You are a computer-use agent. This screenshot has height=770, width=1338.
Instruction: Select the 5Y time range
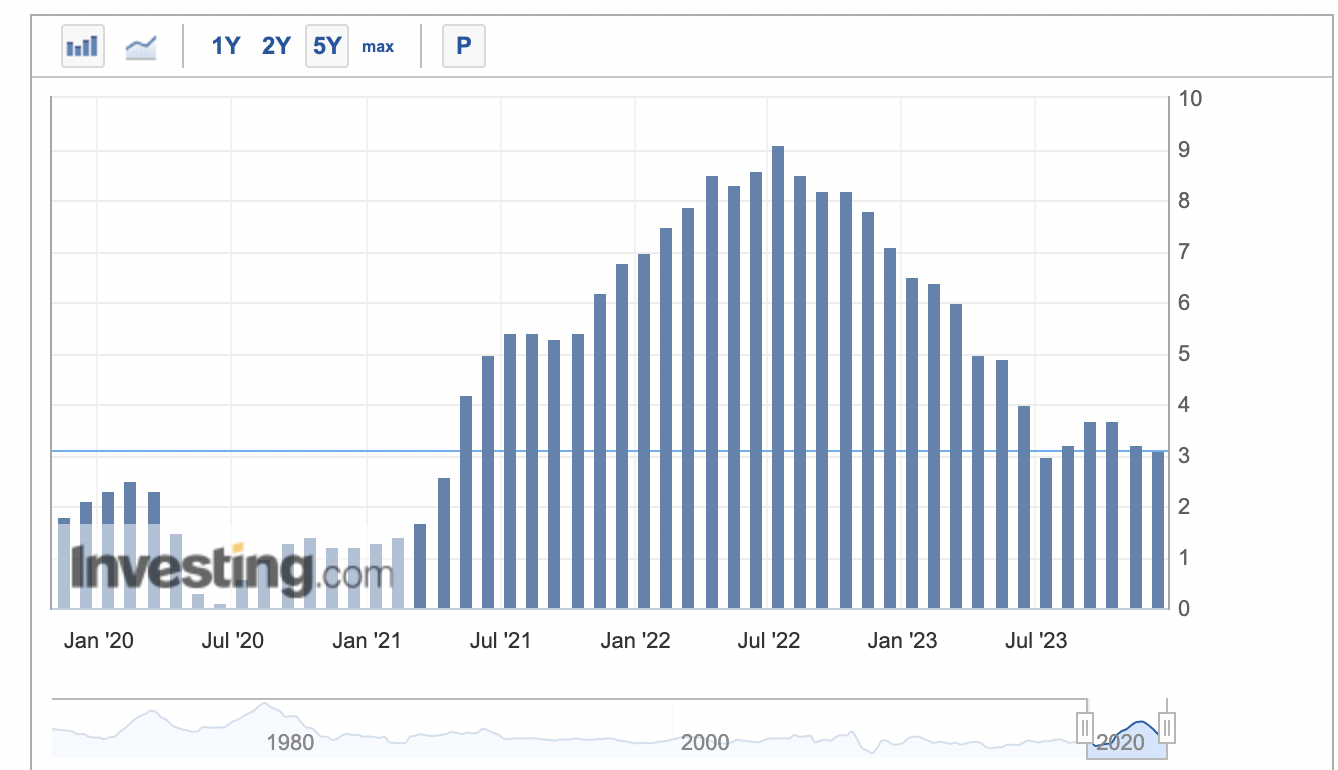point(327,46)
